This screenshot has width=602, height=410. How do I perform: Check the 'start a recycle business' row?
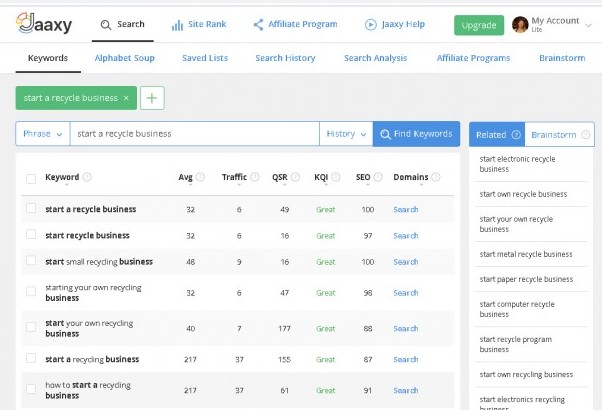click(31, 208)
